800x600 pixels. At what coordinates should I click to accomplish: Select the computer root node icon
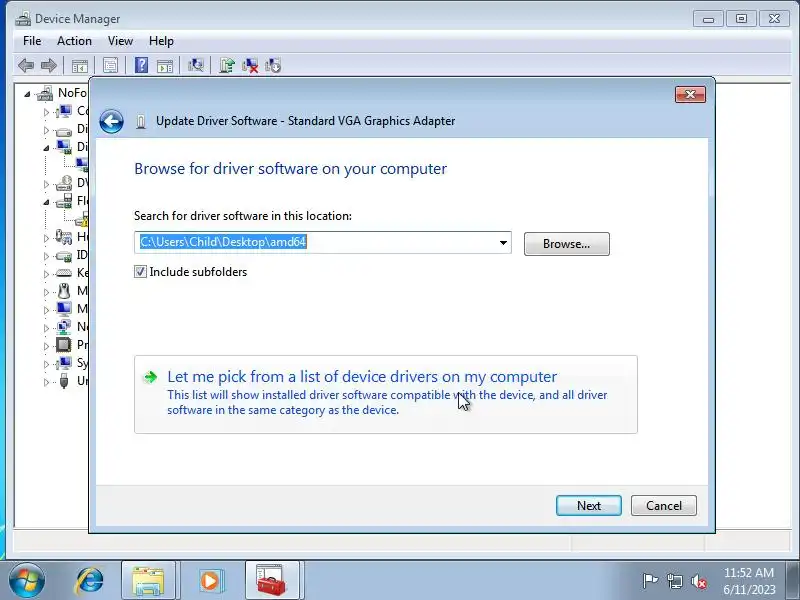coord(45,93)
